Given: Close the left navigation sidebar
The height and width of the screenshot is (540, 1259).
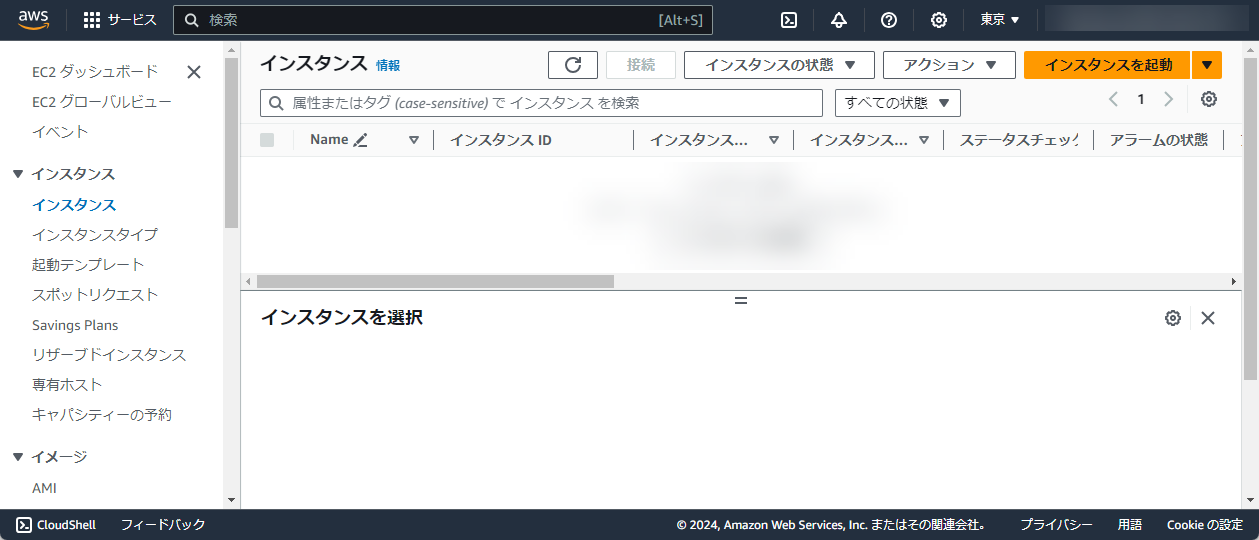Looking at the screenshot, I should tap(194, 72).
